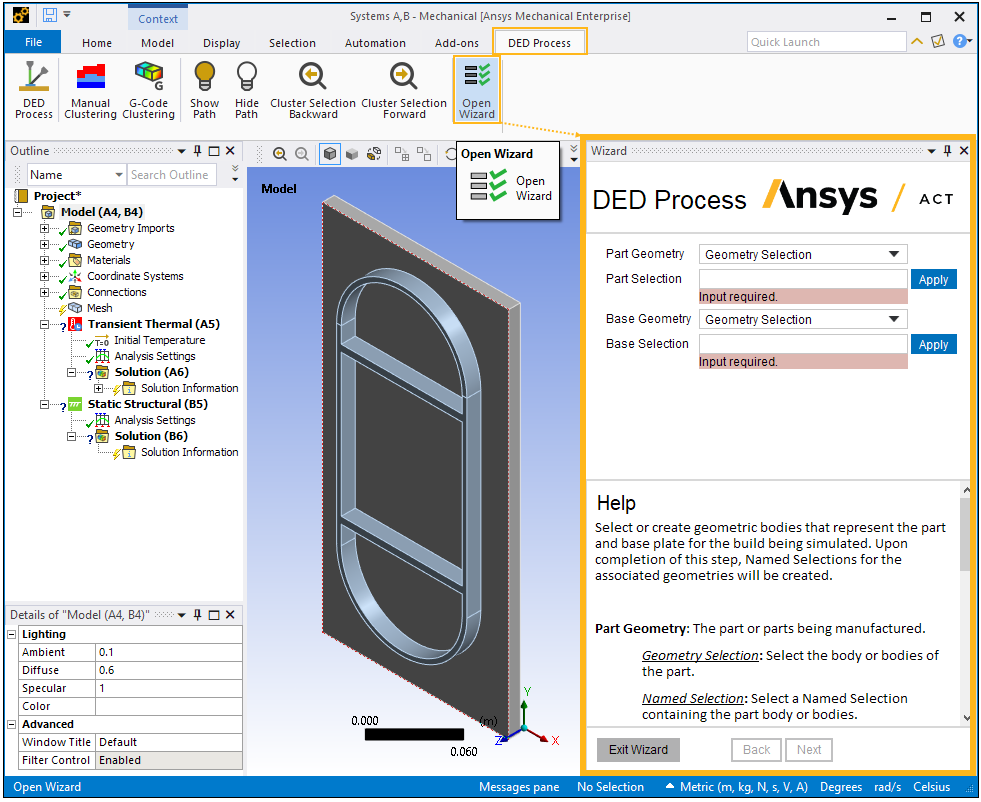Pin the Details panel
This screenshot has width=981, height=802.
[x=198, y=615]
